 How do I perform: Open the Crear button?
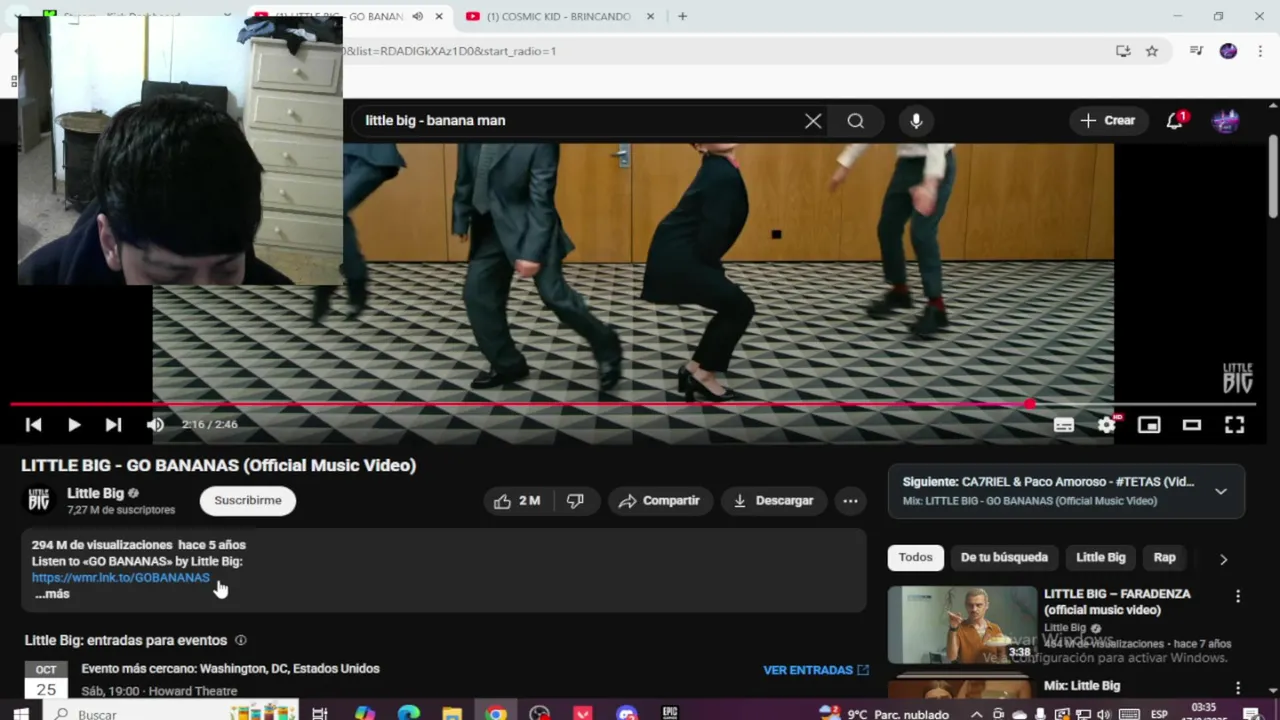tap(1107, 121)
